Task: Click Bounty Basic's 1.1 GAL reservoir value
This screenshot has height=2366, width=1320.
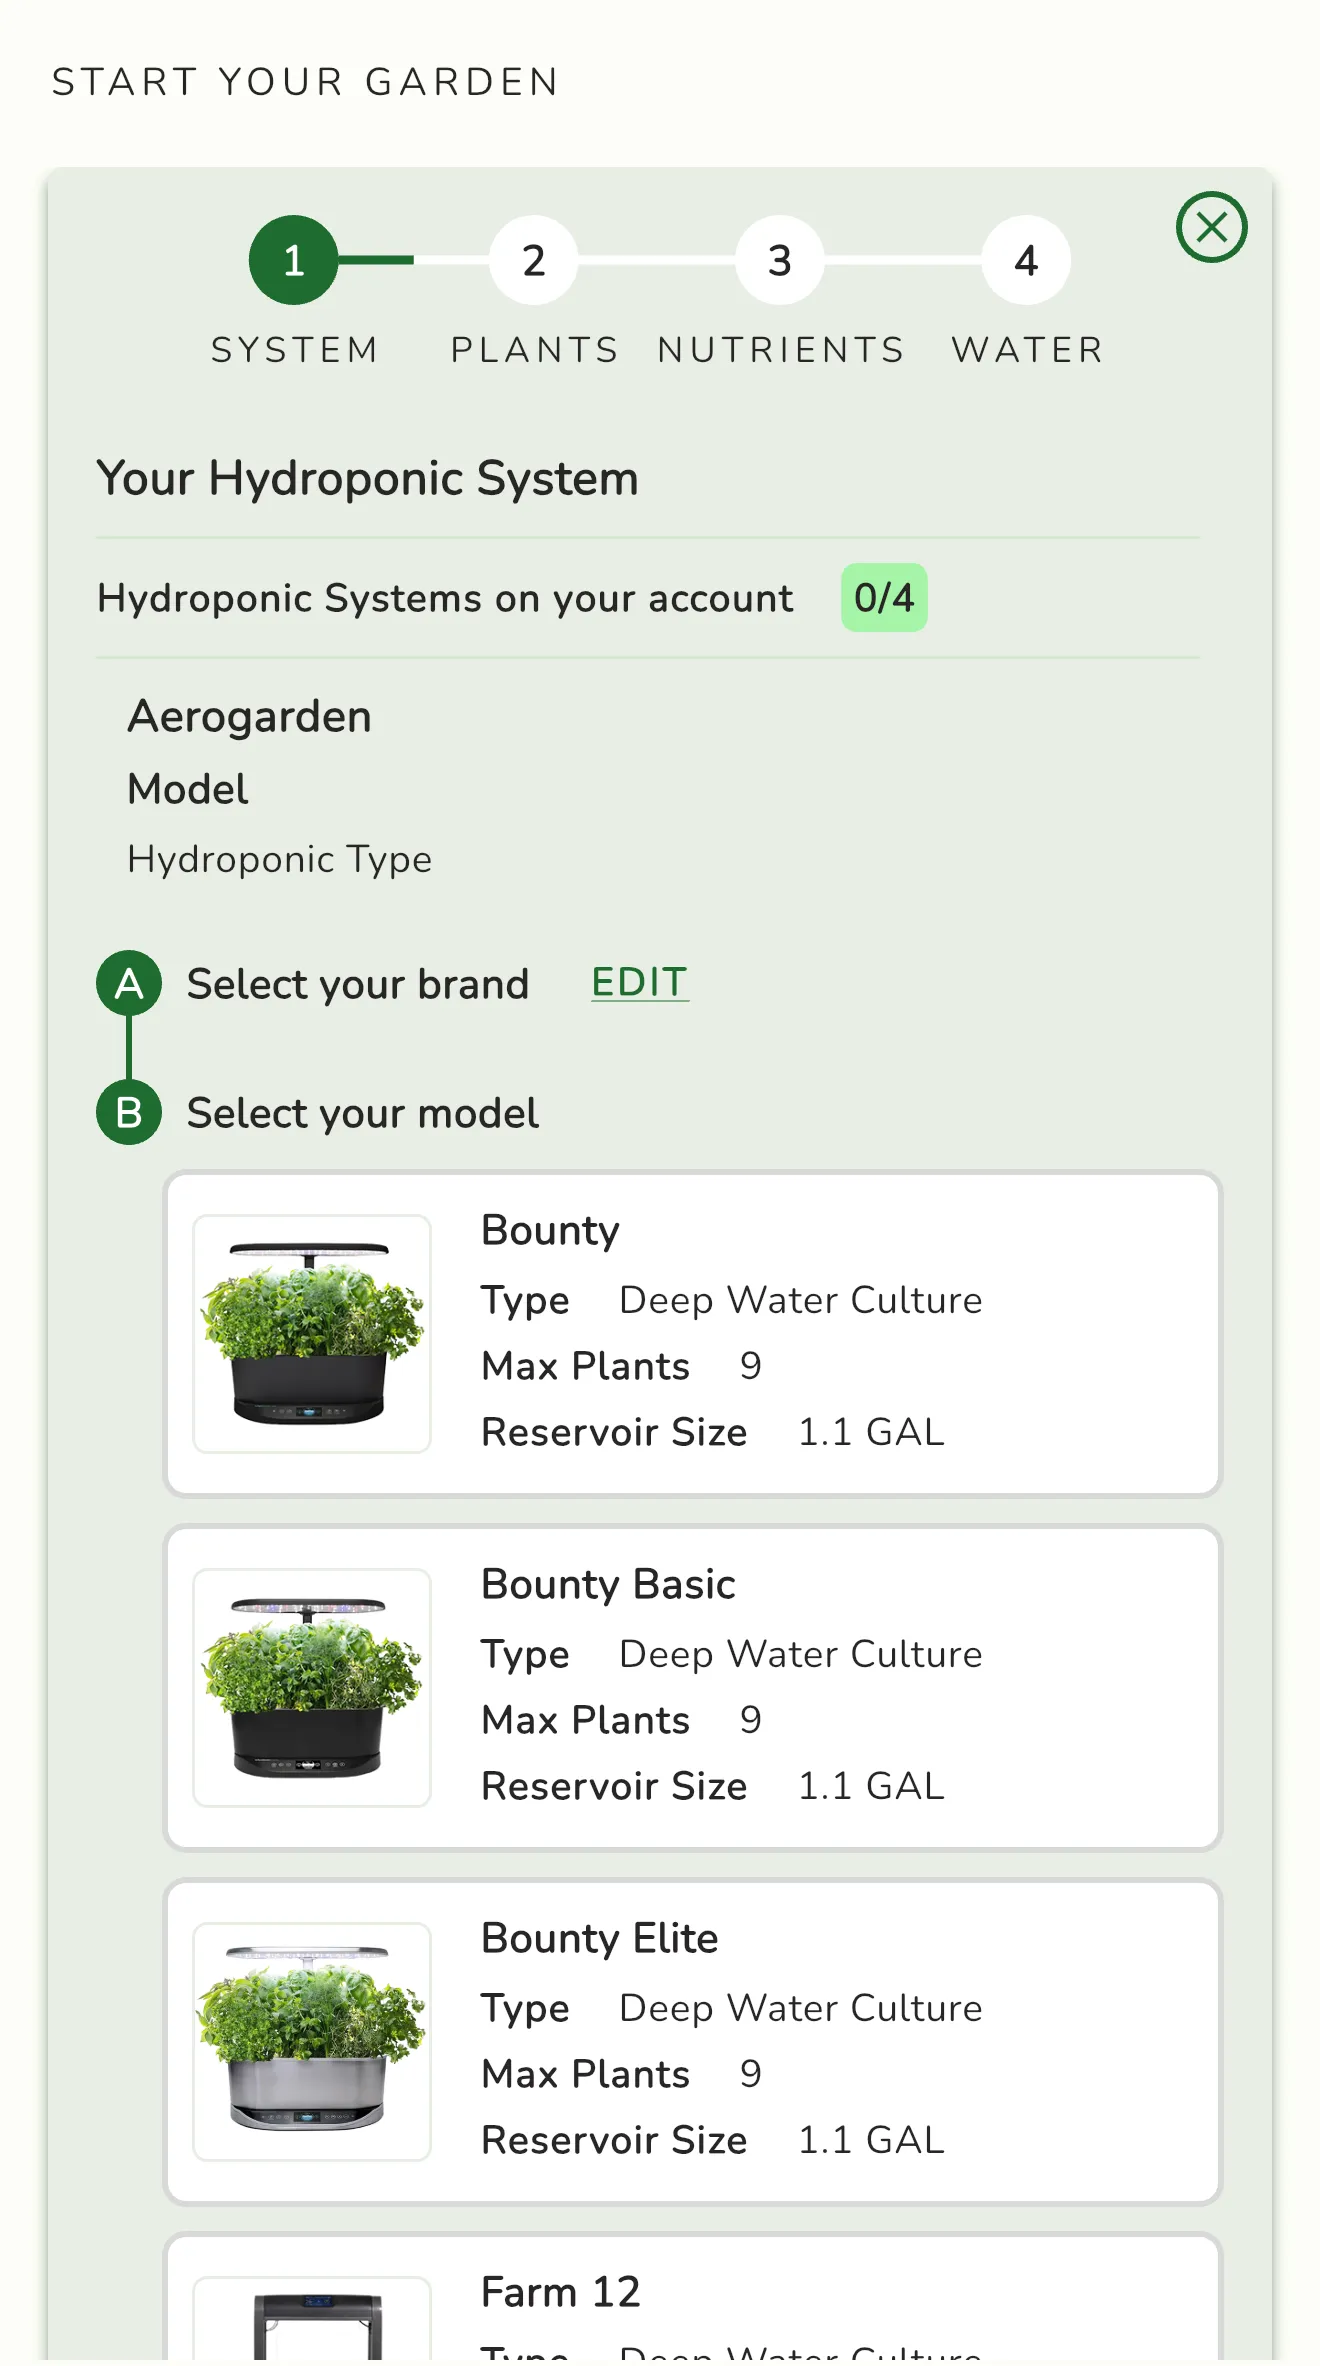Action: 871,1786
